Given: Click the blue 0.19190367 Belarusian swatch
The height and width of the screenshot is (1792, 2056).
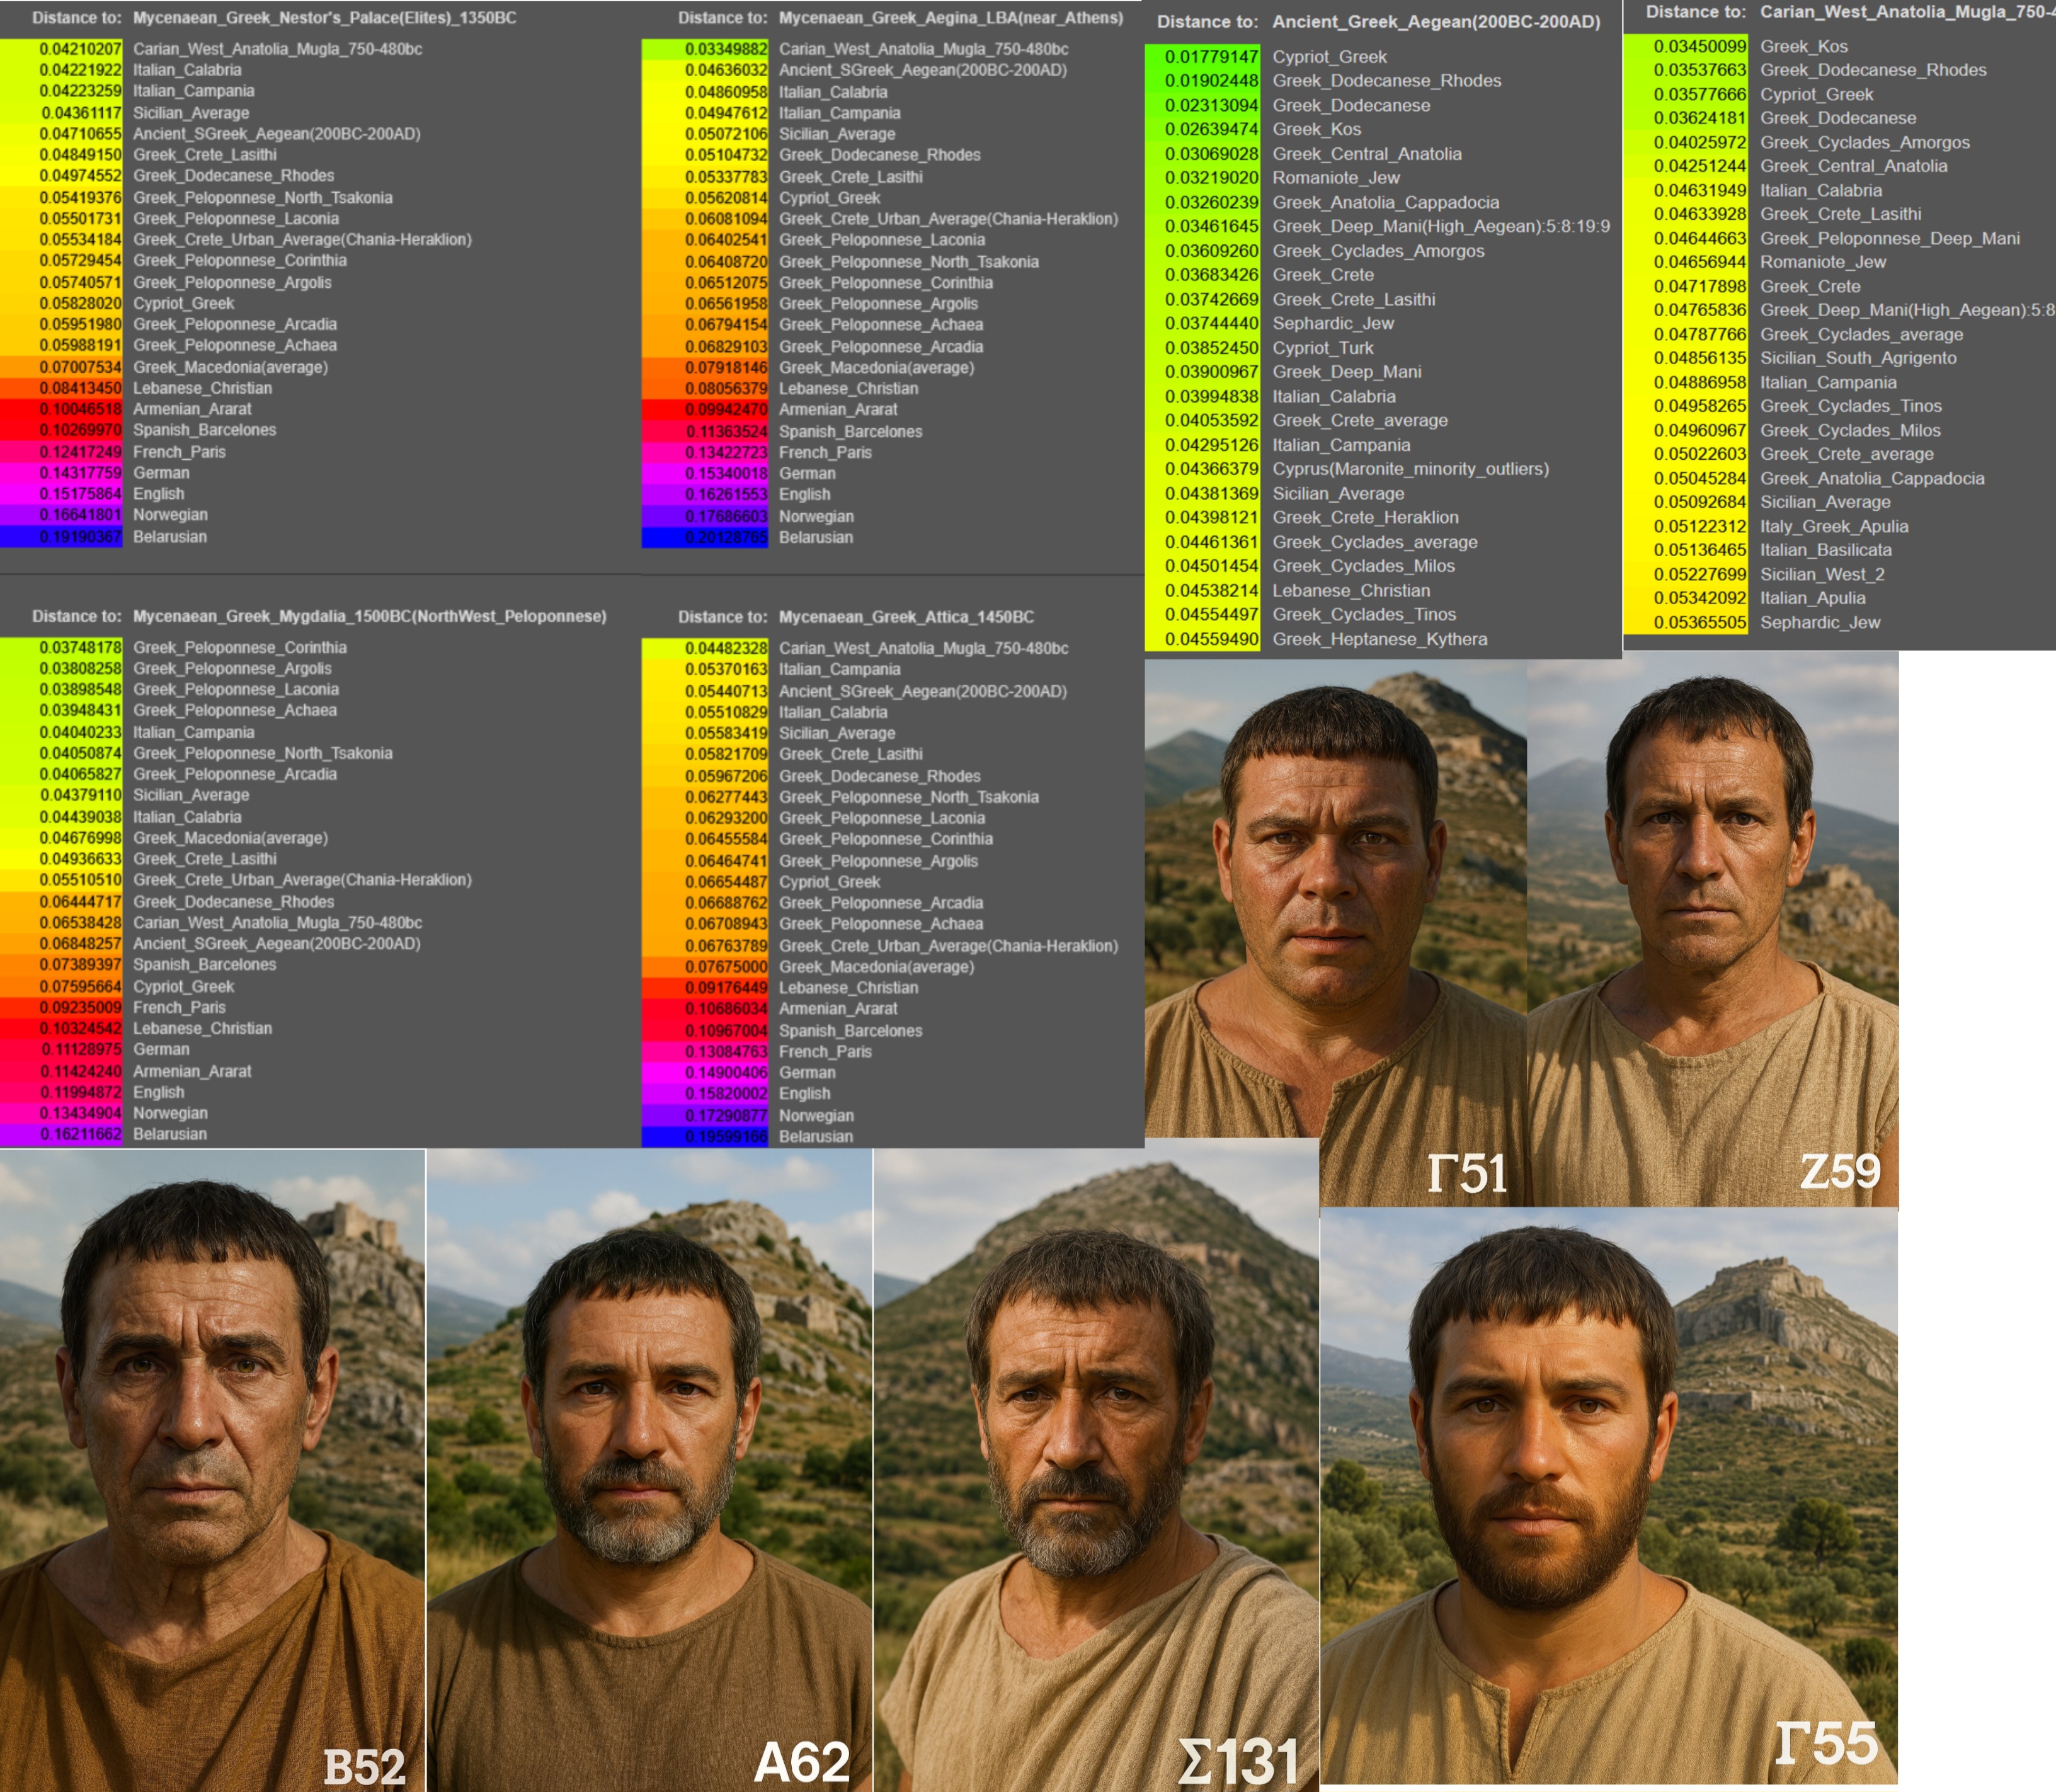Looking at the screenshot, I should [62, 537].
